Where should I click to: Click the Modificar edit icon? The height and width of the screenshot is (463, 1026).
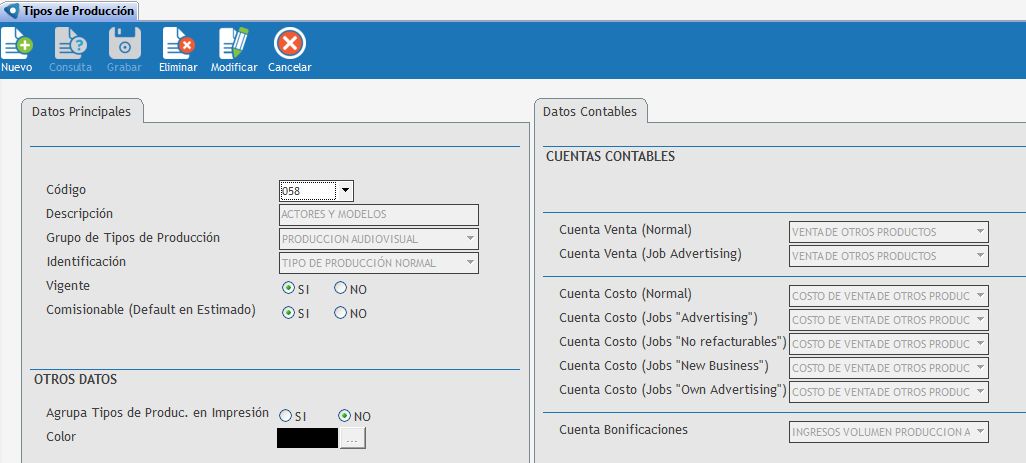pos(234,43)
